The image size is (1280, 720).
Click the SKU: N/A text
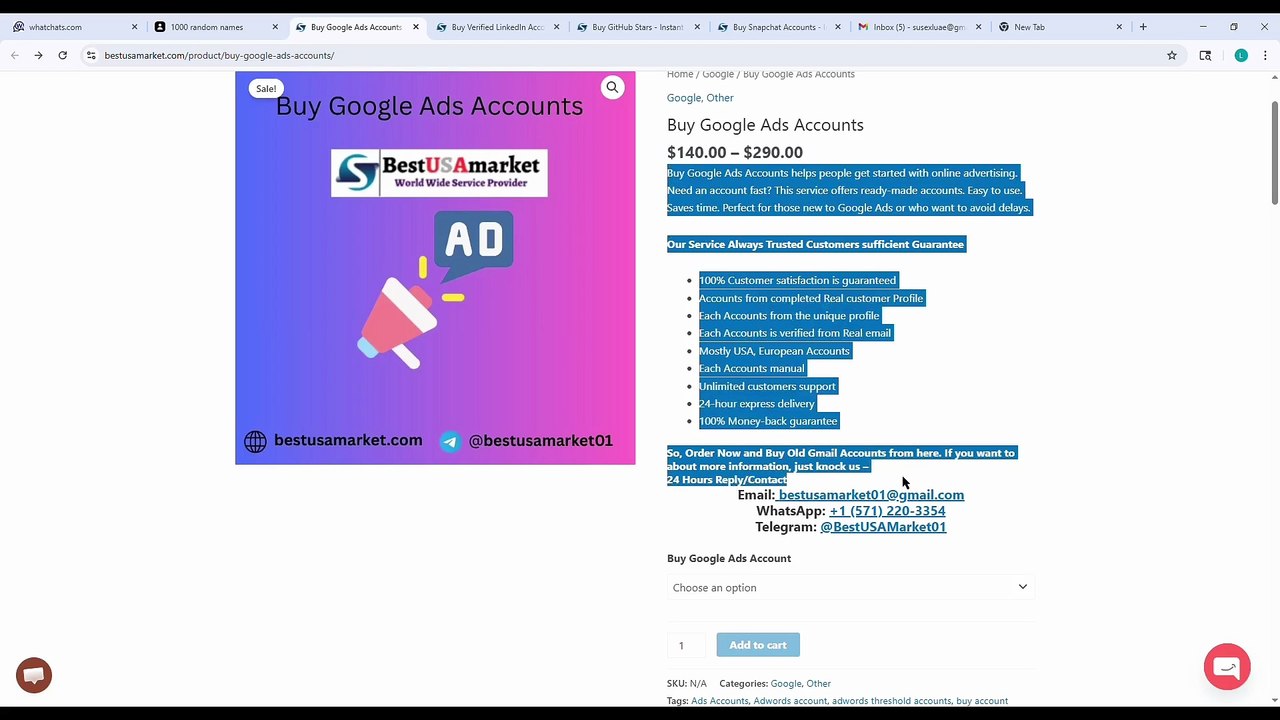pyautogui.click(x=687, y=684)
